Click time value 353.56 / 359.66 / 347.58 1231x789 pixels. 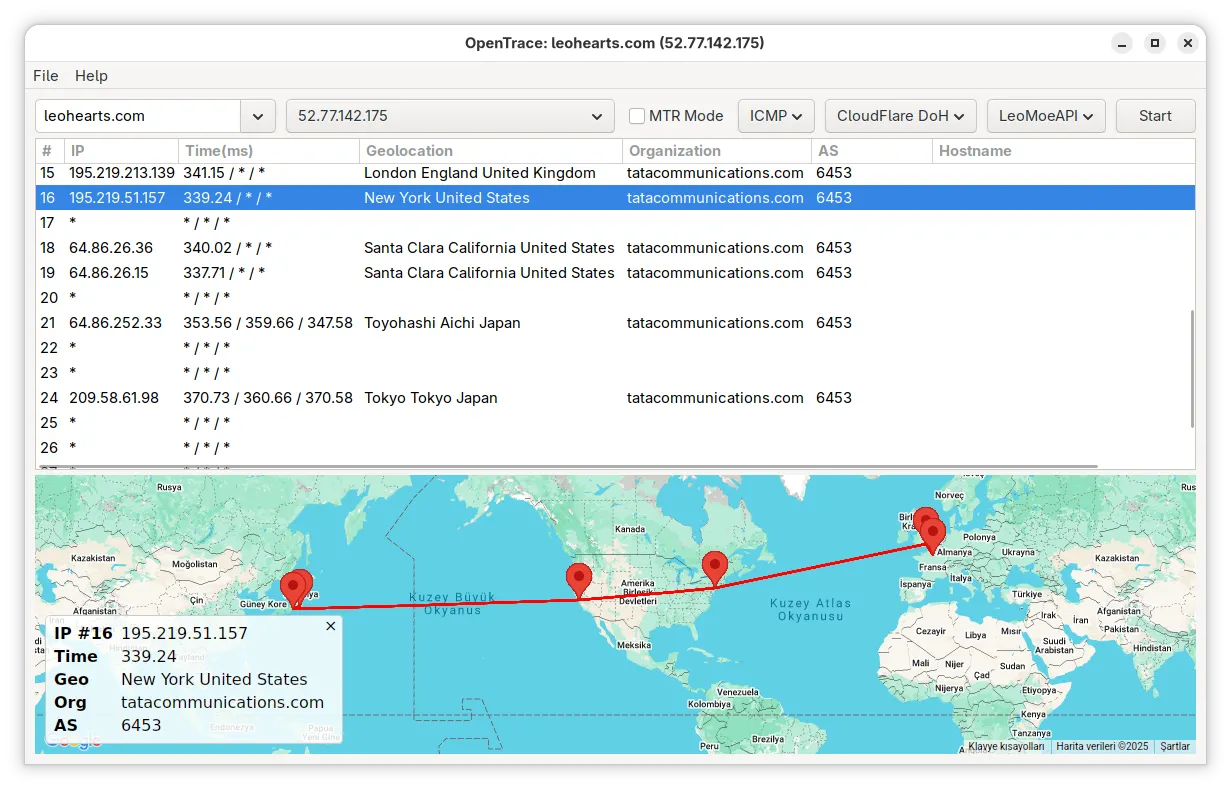(x=267, y=323)
